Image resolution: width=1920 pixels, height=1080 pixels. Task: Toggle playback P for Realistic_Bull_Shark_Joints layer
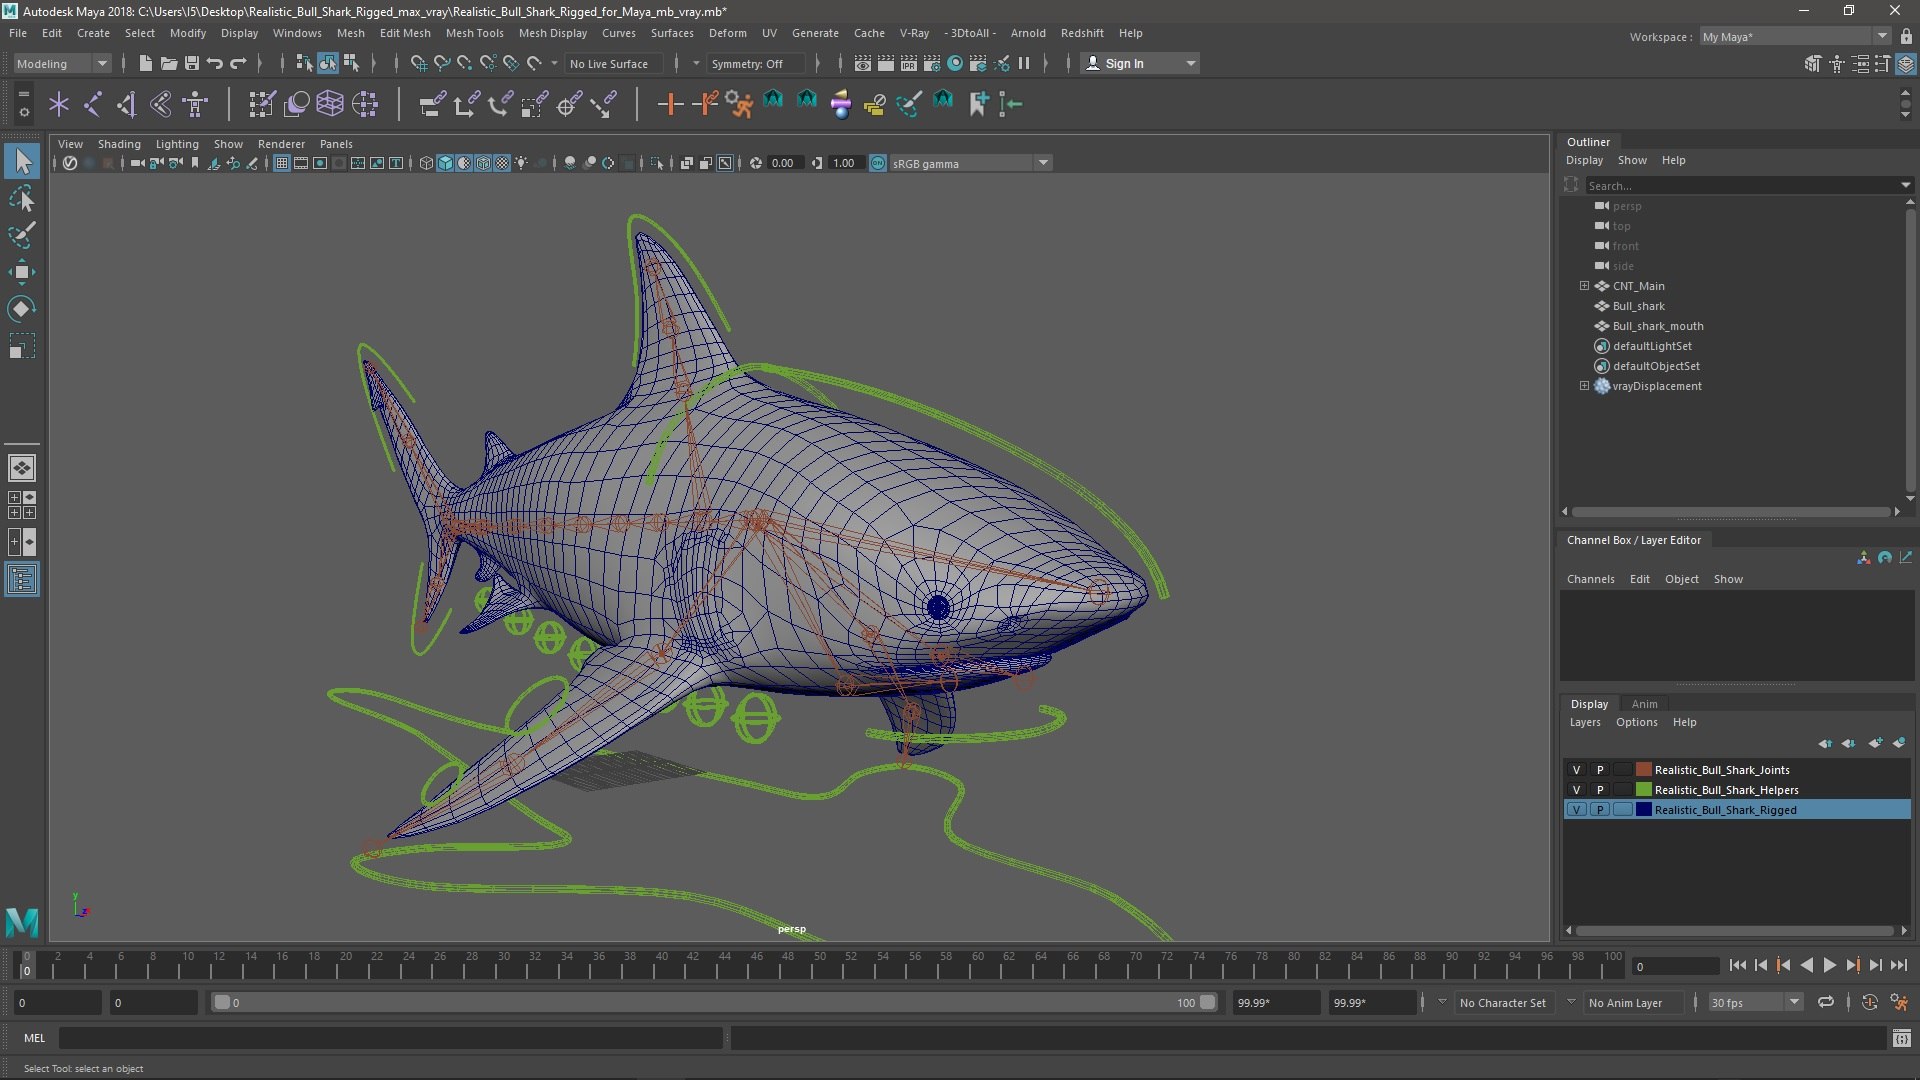pyautogui.click(x=1600, y=770)
